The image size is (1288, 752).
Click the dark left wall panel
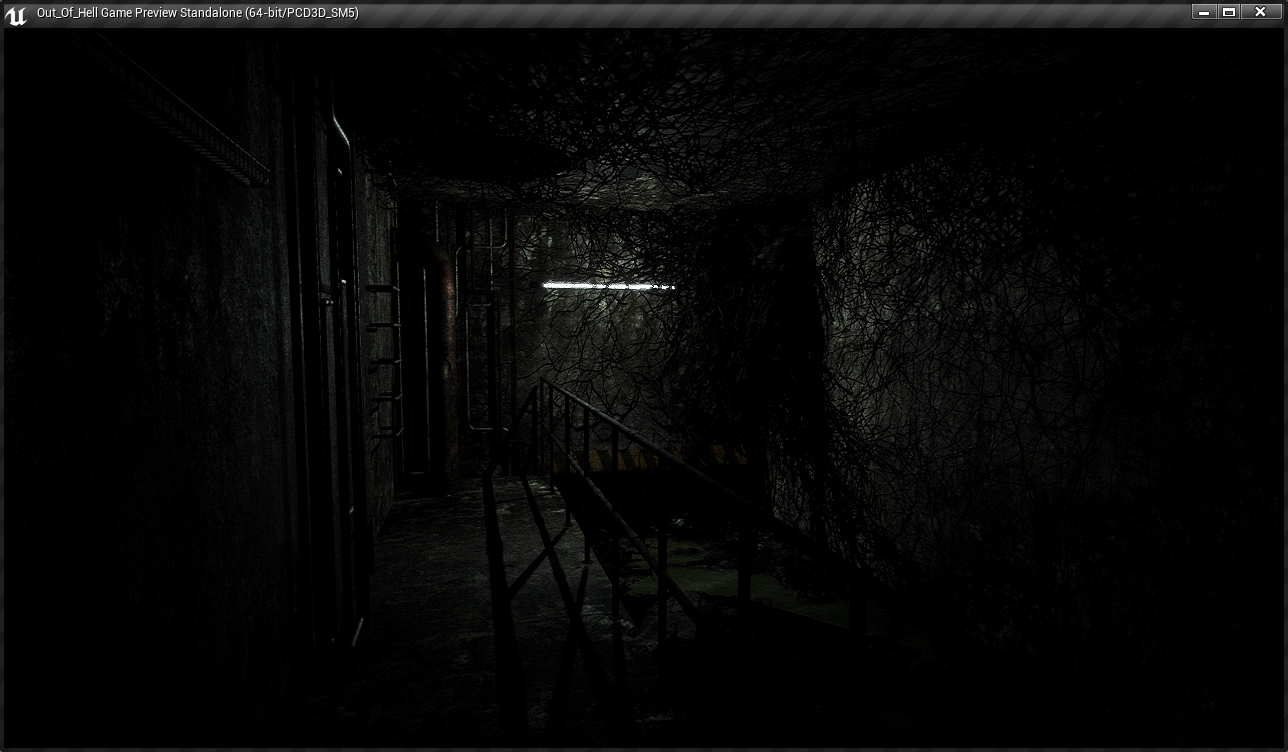coord(150,400)
